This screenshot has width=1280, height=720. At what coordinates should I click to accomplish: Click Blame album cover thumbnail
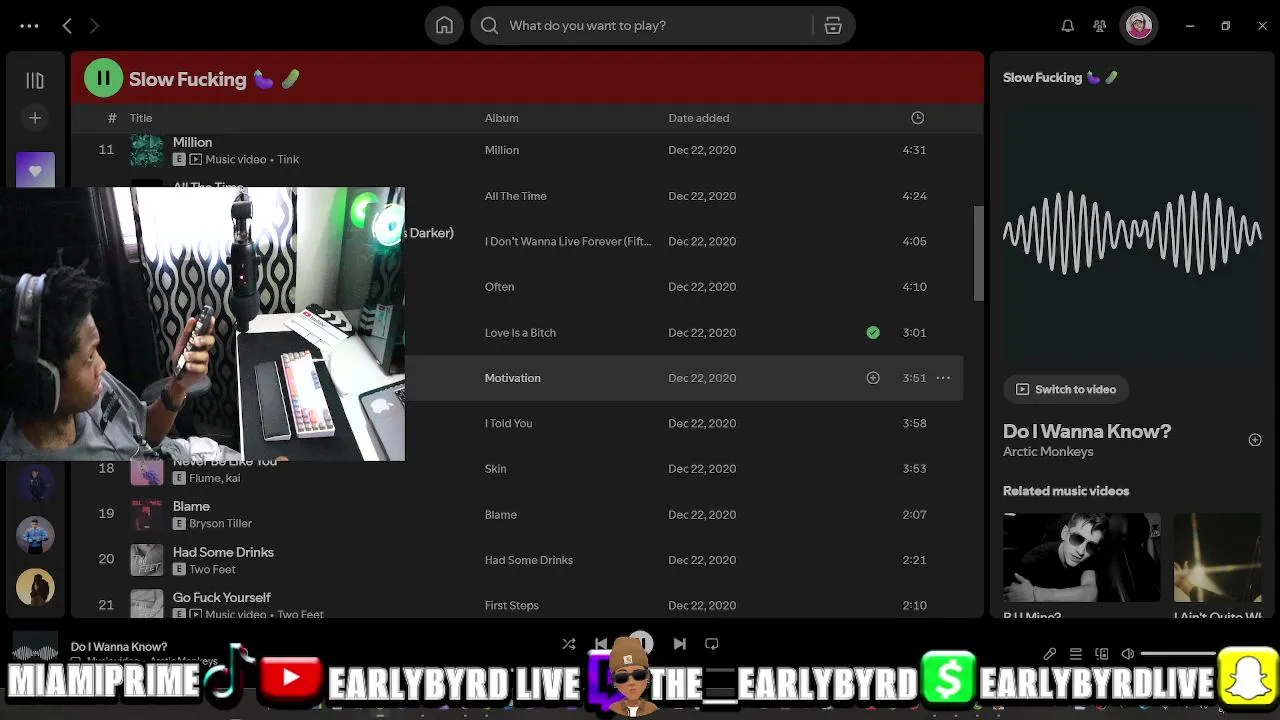147,515
